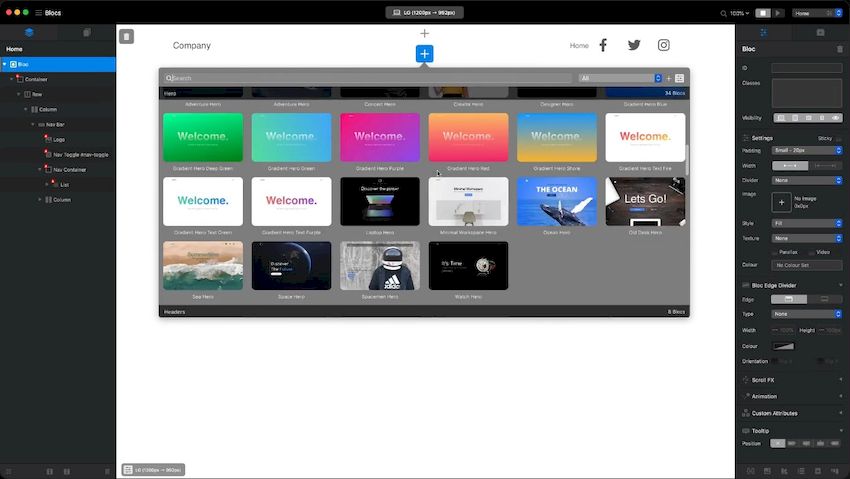Viewport: 850px width, 479px height.
Task: Open the Texture dropdown set to None
Action: 807,238
